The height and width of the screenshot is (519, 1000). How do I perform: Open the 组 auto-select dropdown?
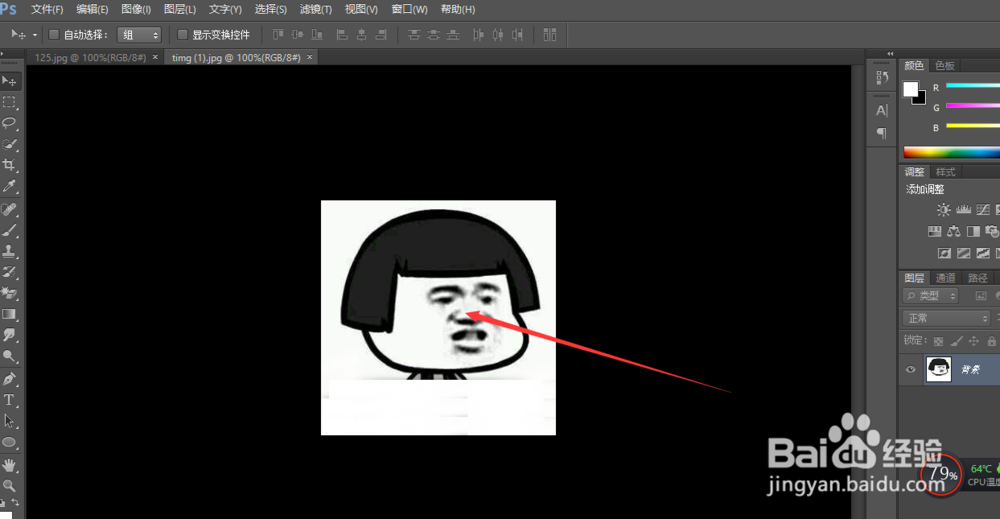139,35
